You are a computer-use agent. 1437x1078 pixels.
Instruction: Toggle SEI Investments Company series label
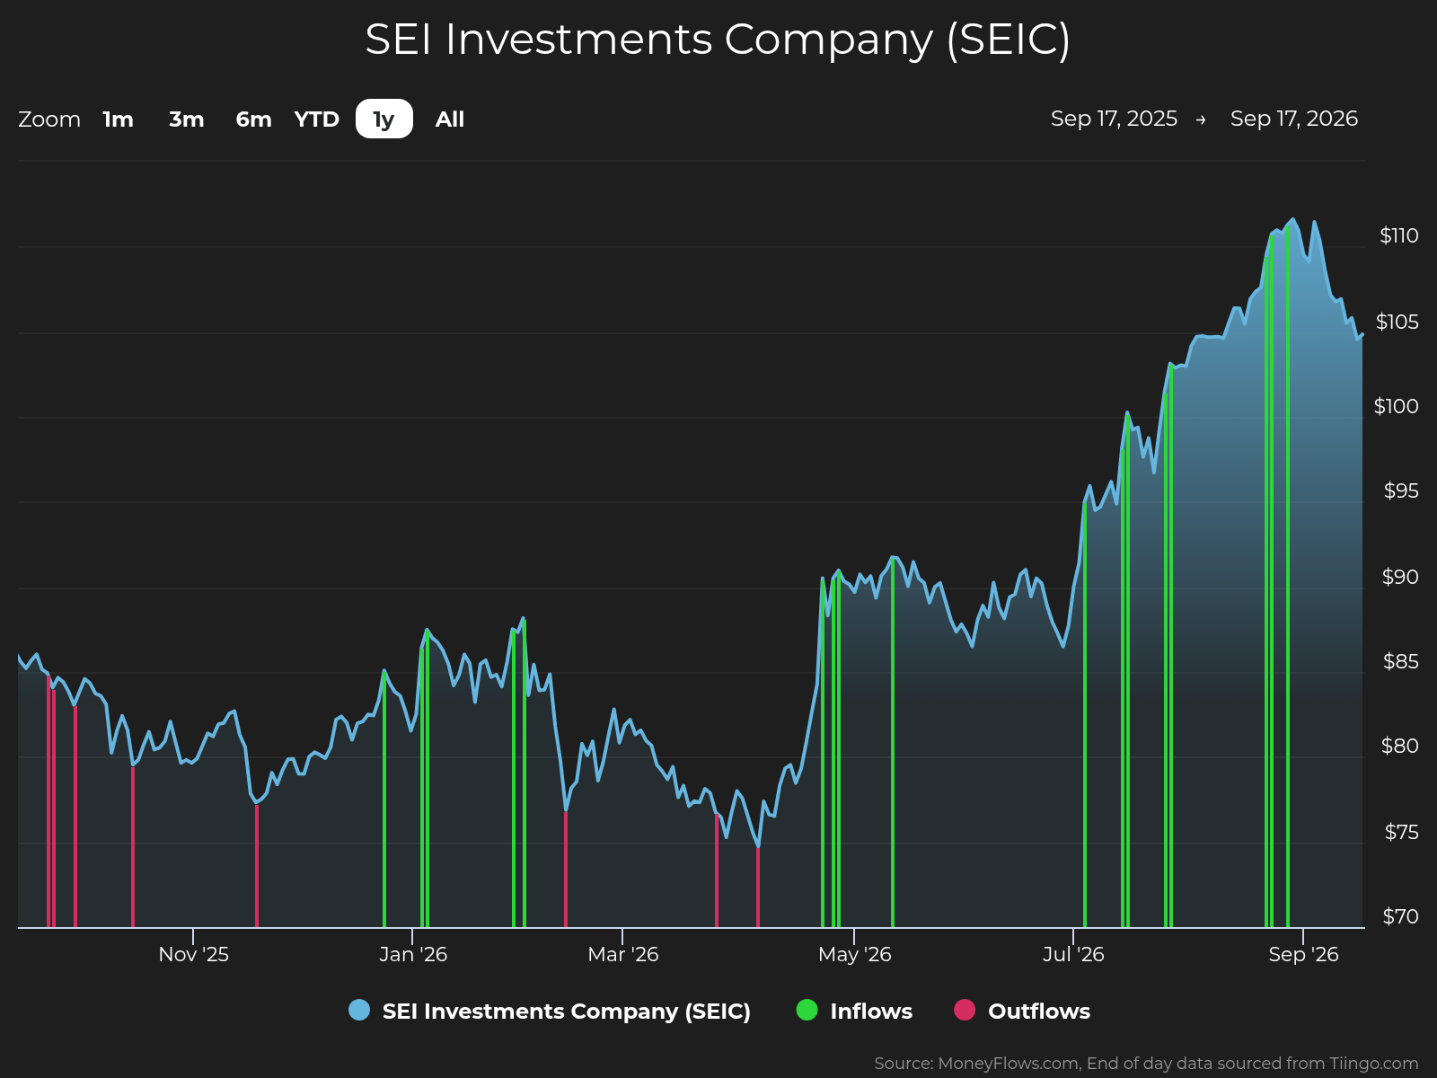(566, 1011)
